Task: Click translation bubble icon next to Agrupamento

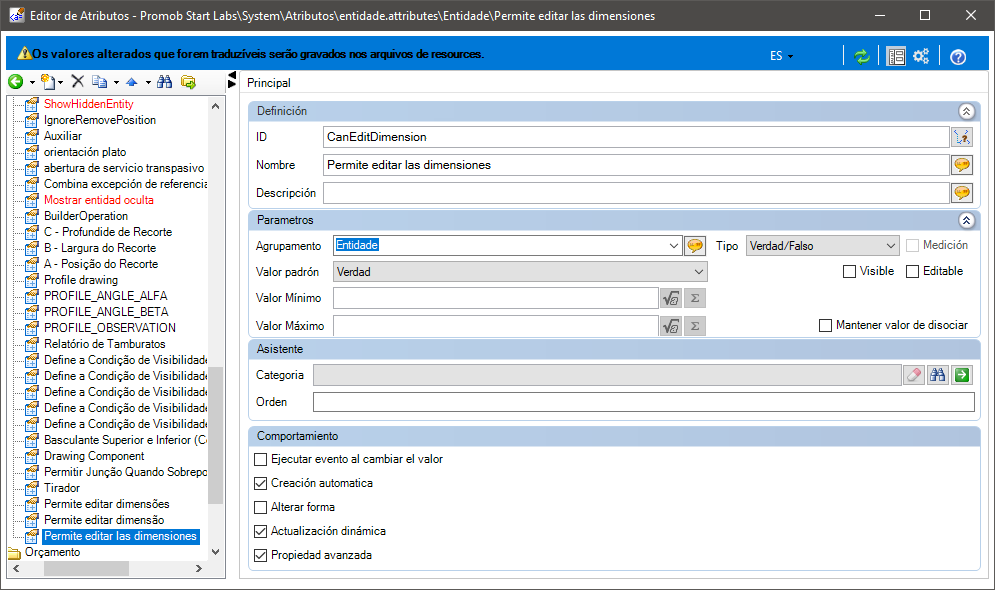Action: pyautogui.click(x=695, y=246)
